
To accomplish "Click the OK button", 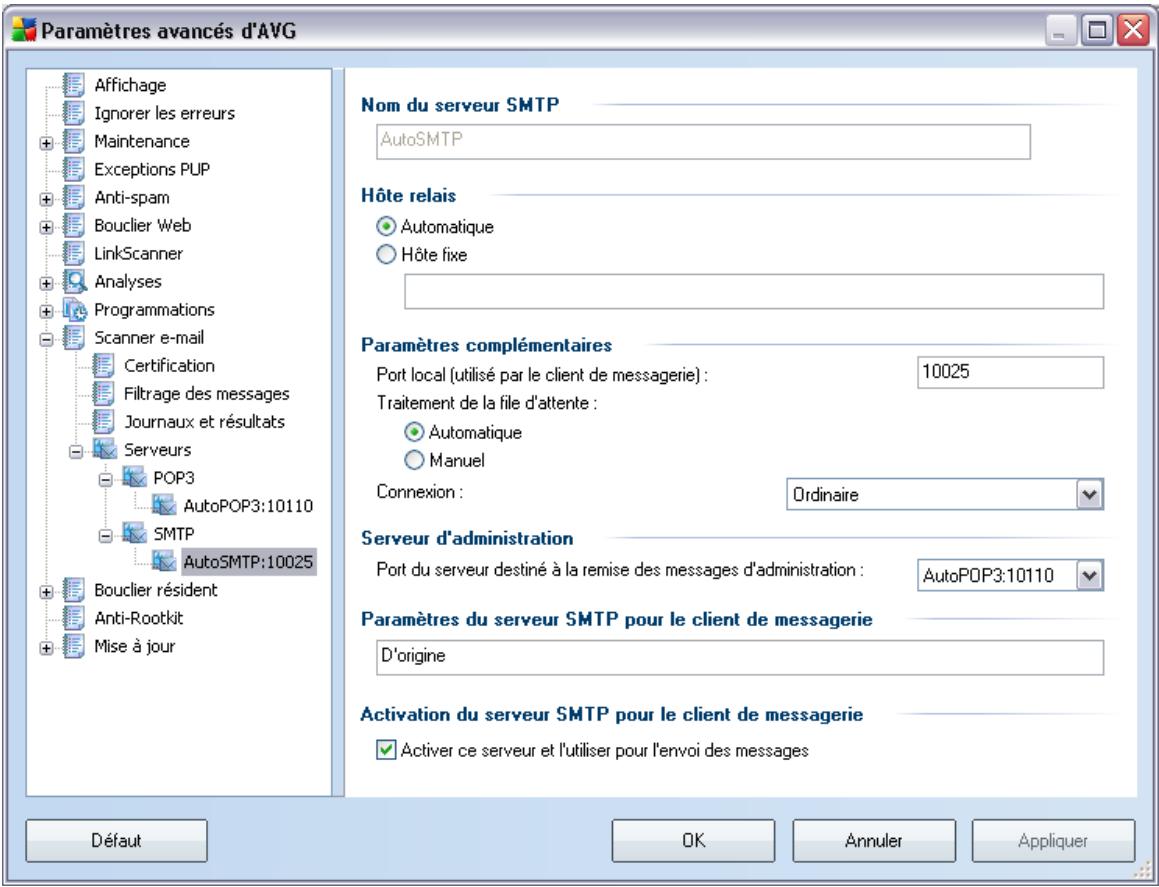I will 693,840.
